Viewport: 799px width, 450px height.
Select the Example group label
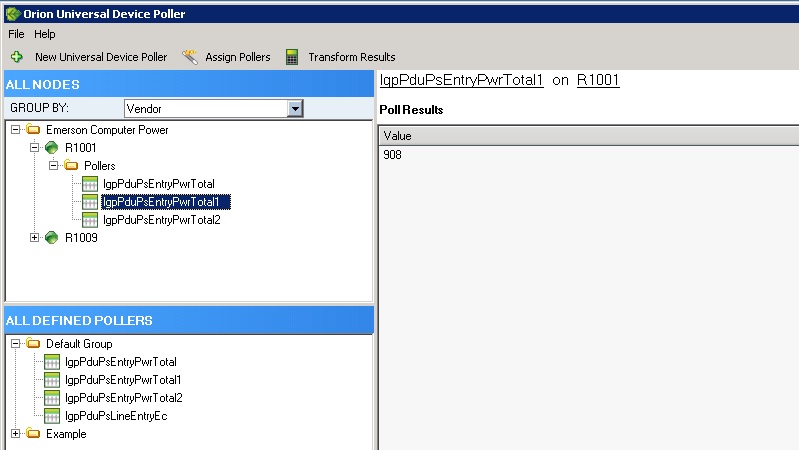(66, 434)
